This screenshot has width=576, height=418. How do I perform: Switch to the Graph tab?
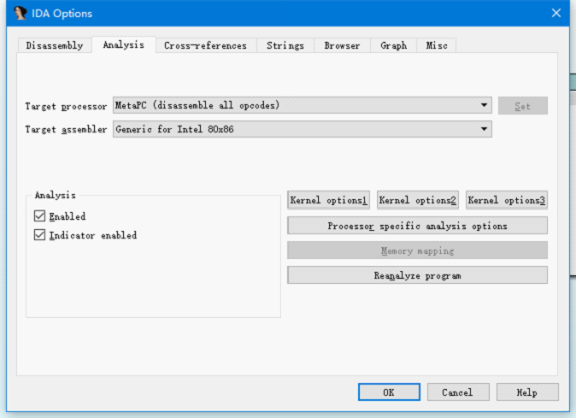pos(393,46)
